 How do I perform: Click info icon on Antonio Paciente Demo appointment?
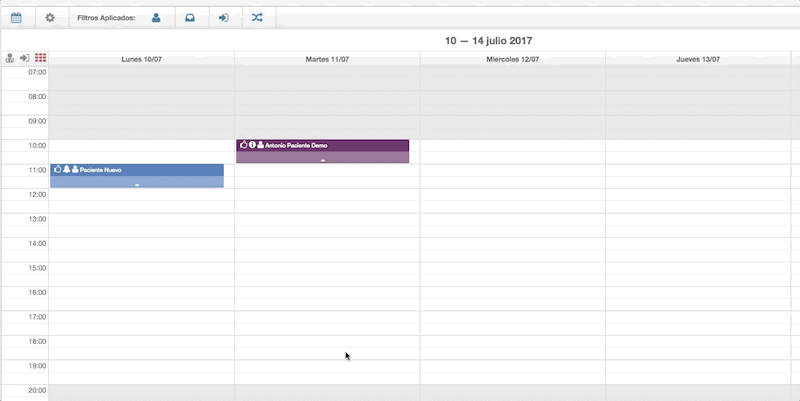tap(252, 145)
